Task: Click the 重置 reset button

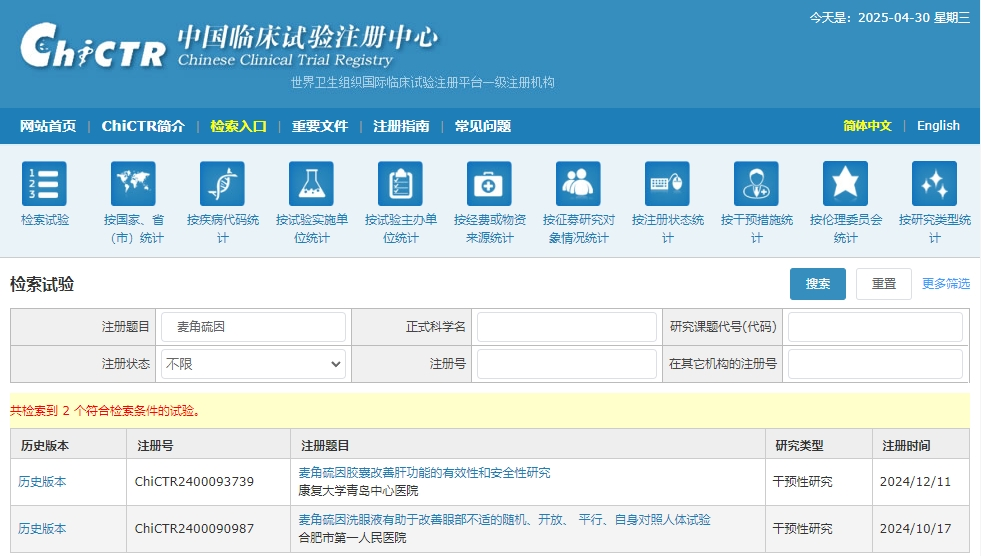Action: pos(883,284)
